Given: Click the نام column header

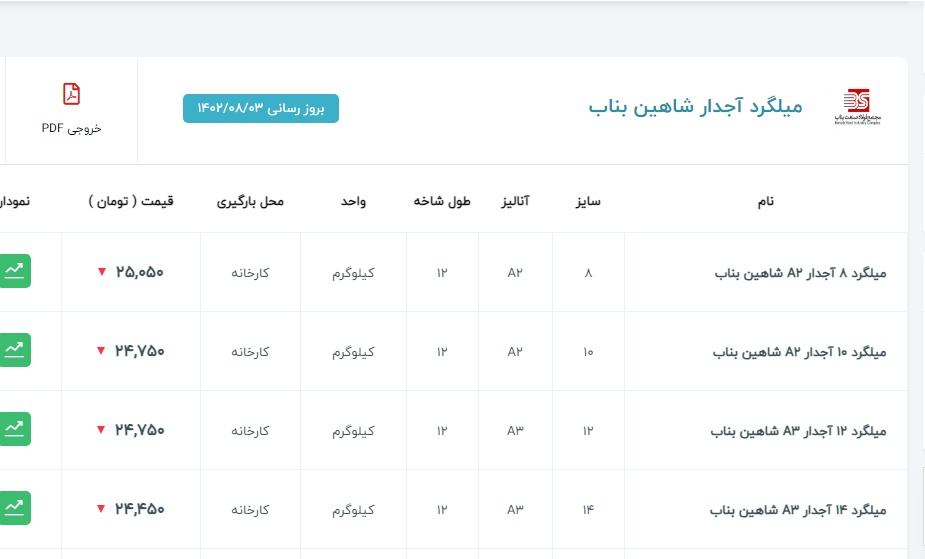Looking at the screenshot, I should click(x=765, y=201).
